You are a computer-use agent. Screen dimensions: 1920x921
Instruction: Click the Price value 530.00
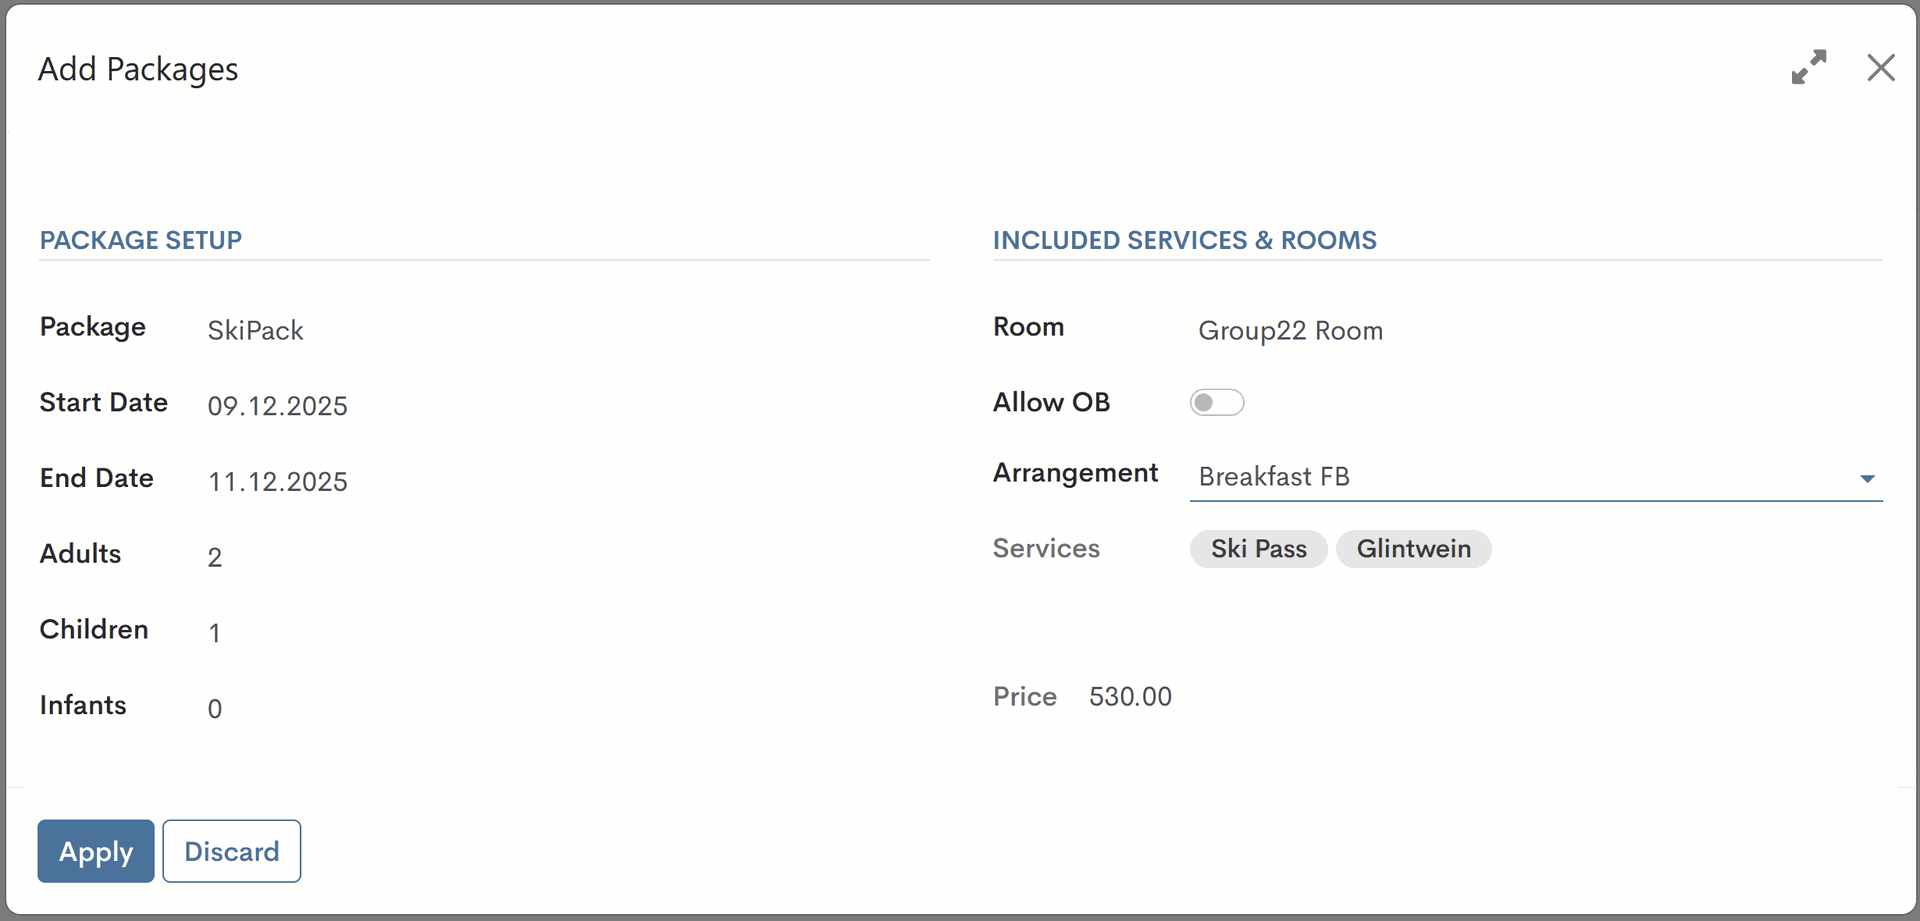point(1130,697)
